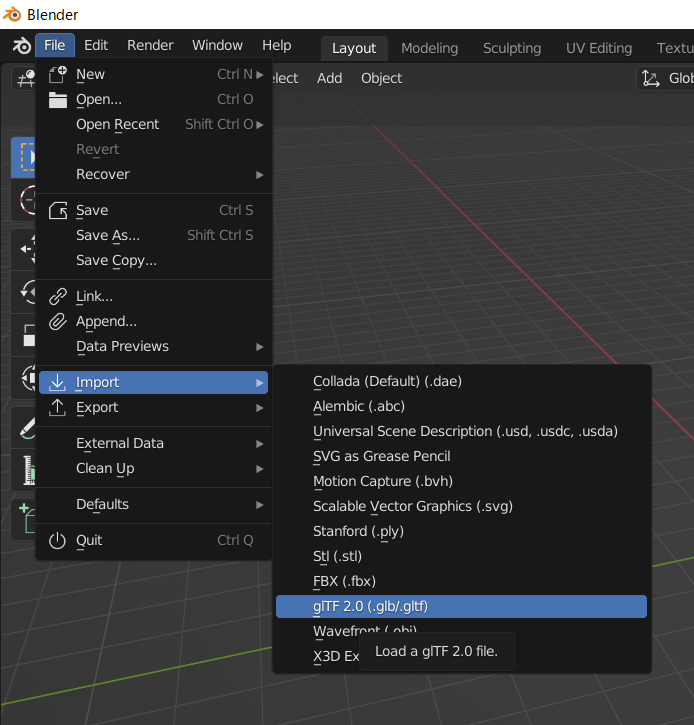
Task: Switch to the Layout workspace tab
Action: 354,48
